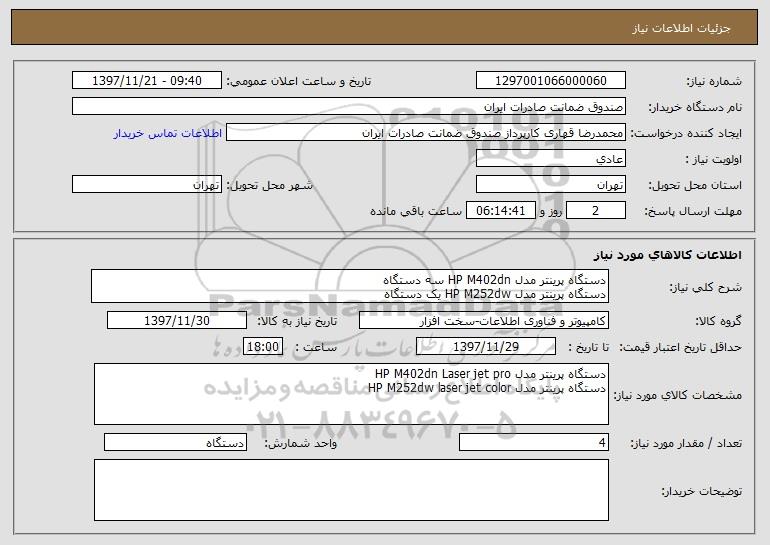Click the goods group field کامپیوتر و فناوری اطلاعات

(484, 321)
